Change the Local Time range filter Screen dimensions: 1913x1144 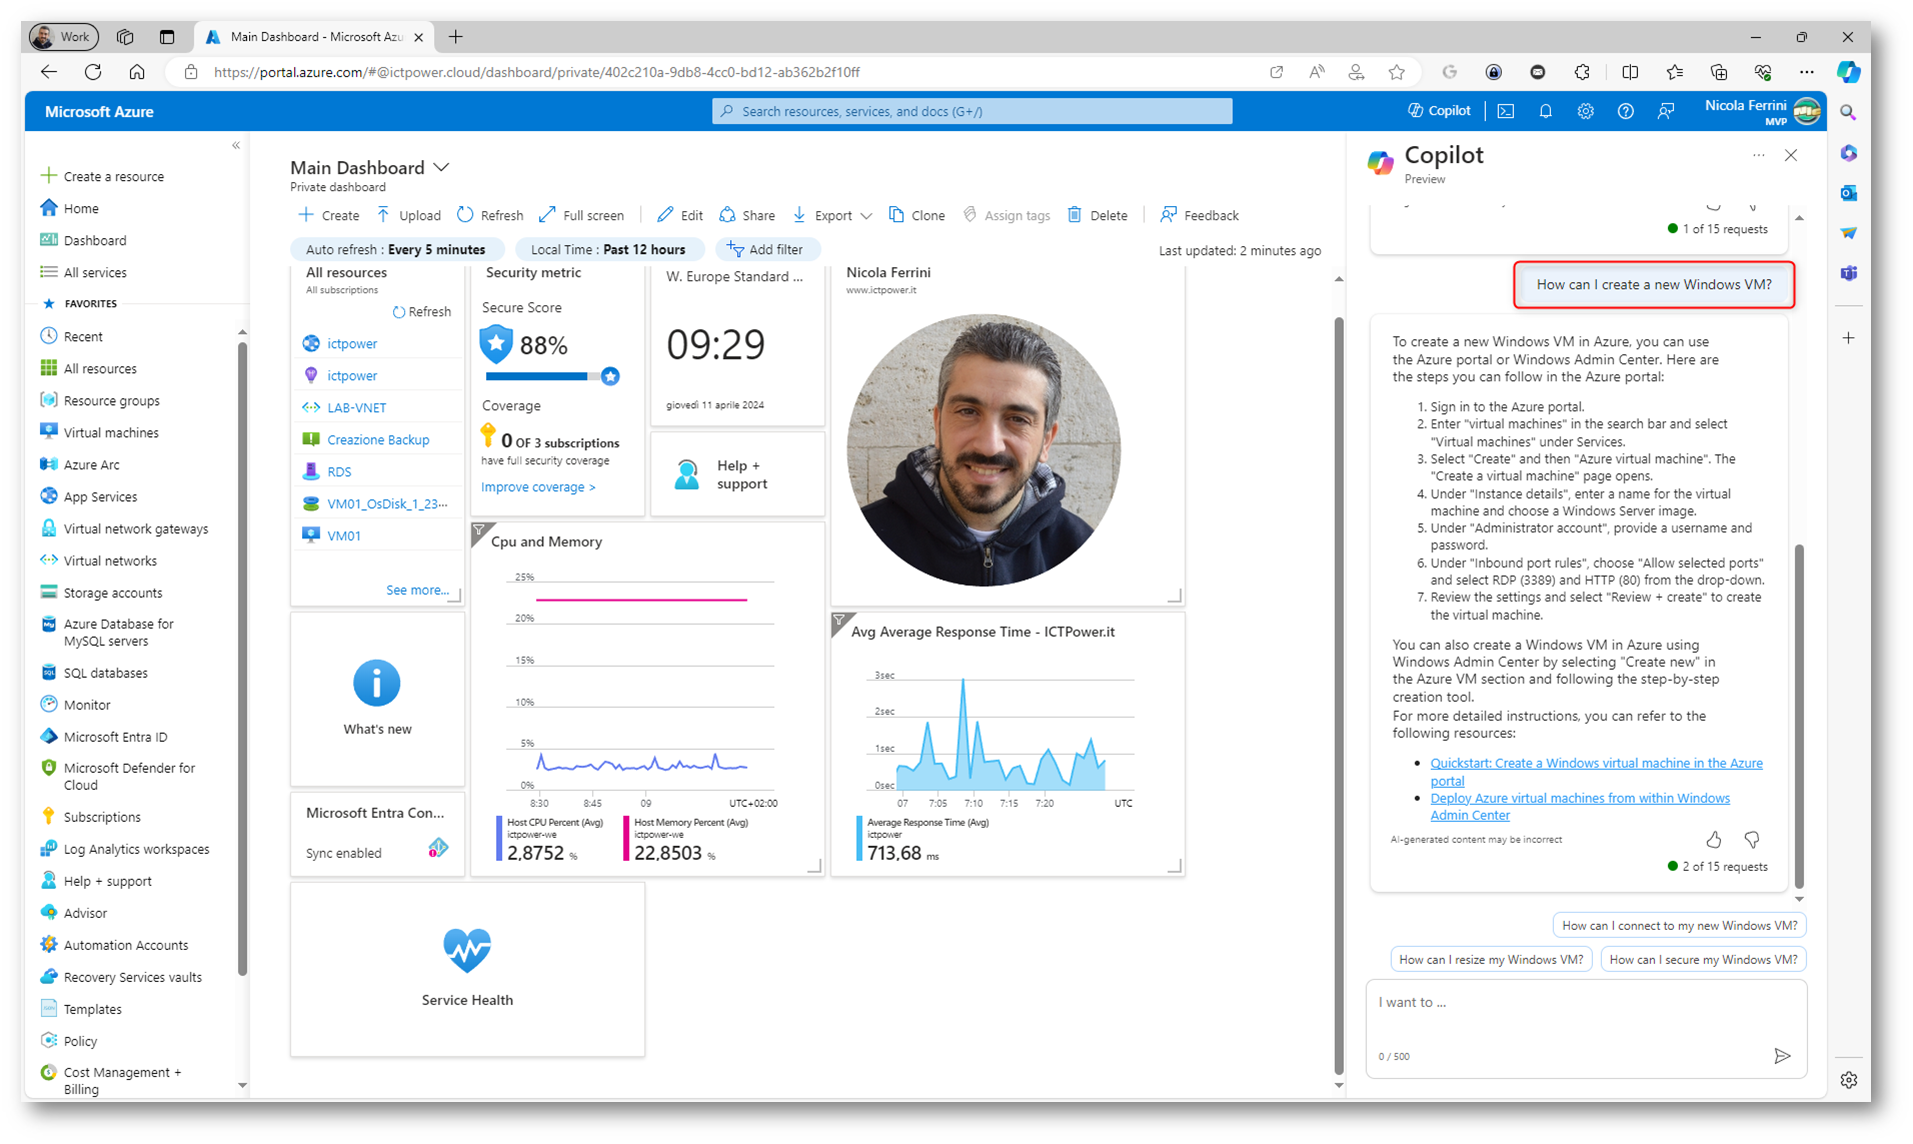608,250
